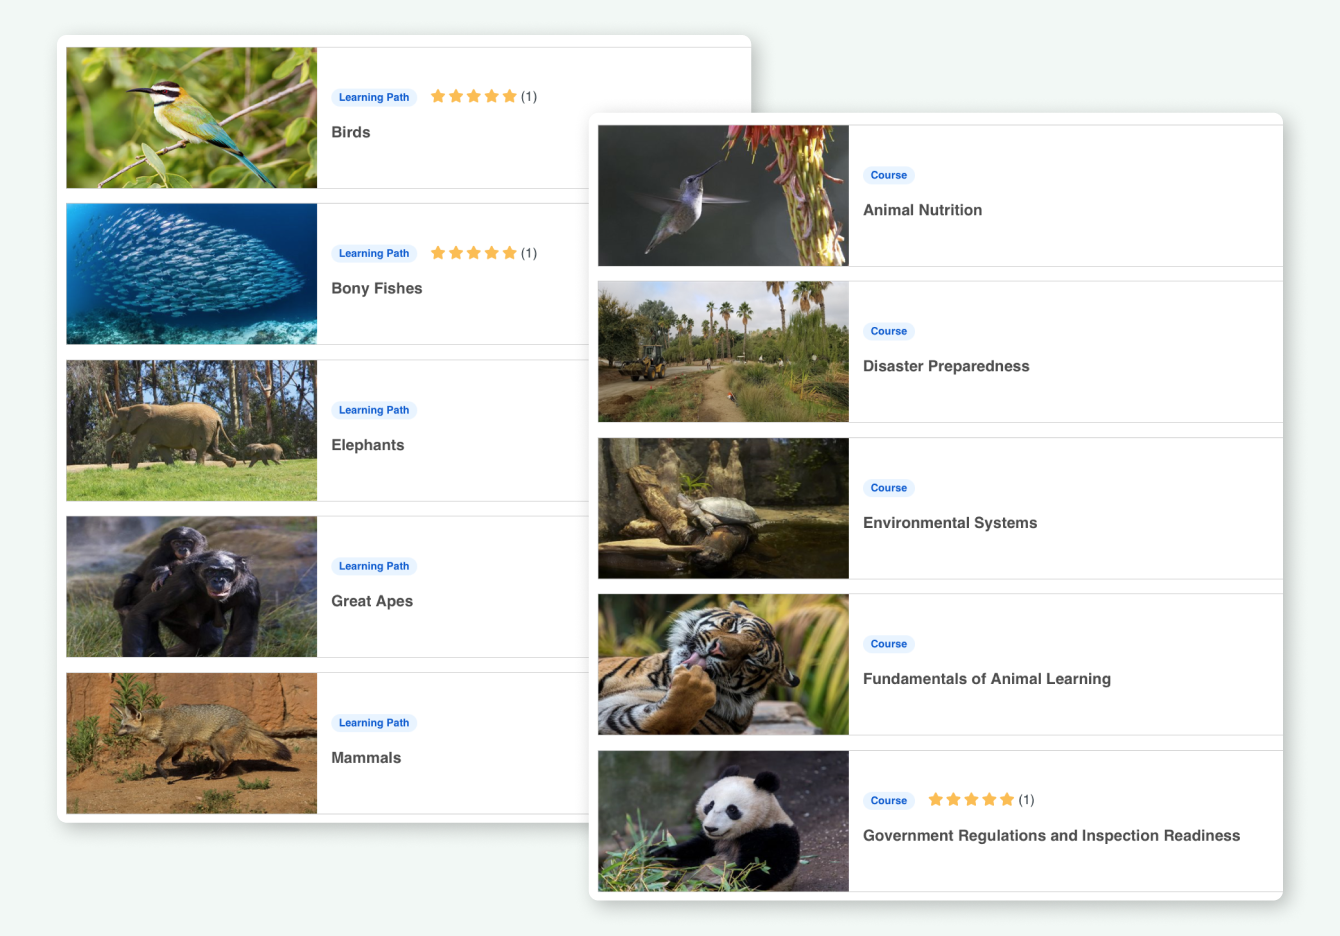Click the Birds star rating
This screenshot has width=1340, height=936.
[473, 97]
